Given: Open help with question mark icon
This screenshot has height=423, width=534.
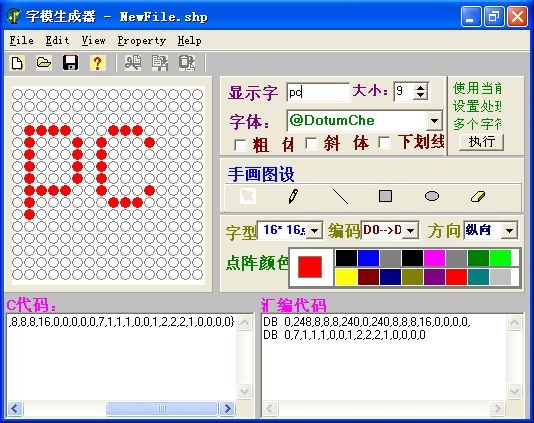Looking at the screenshot, I should 97,63.
